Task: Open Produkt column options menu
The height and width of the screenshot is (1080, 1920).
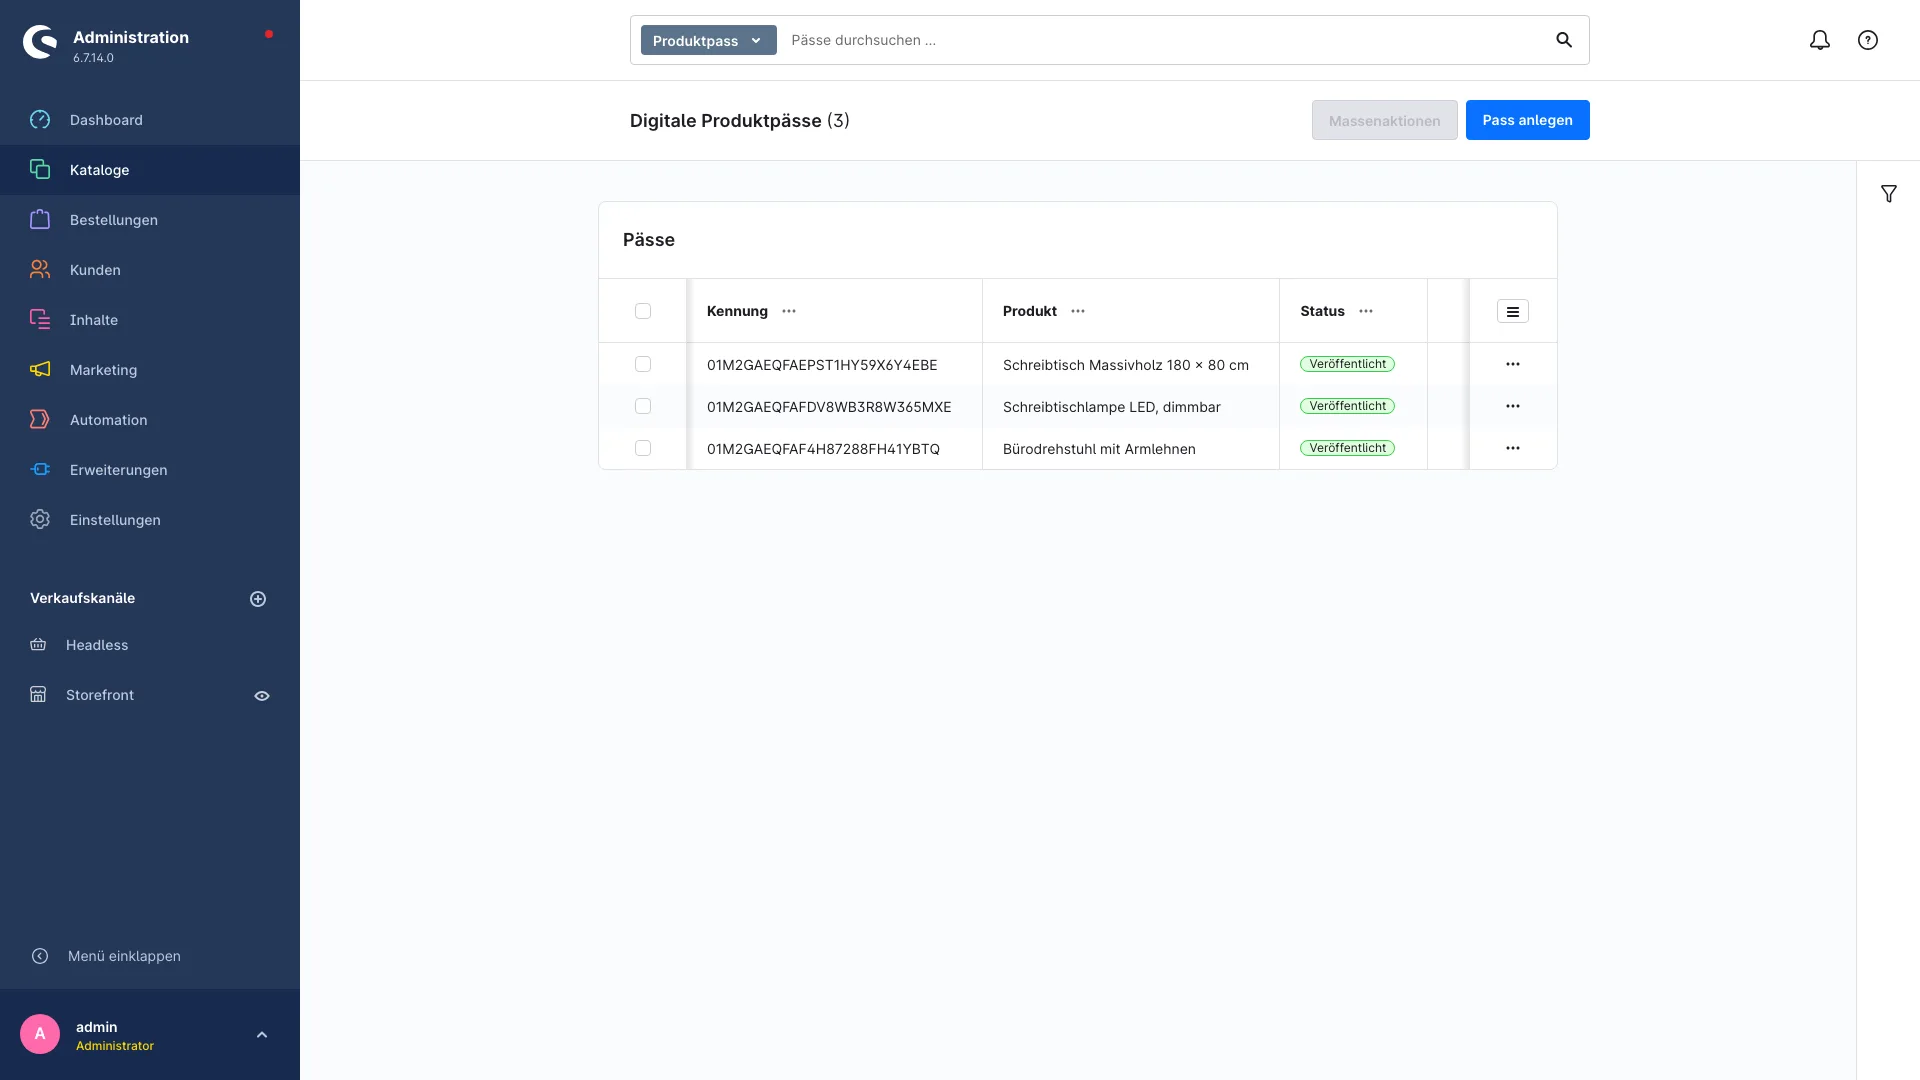Action: coord(1078,311)
